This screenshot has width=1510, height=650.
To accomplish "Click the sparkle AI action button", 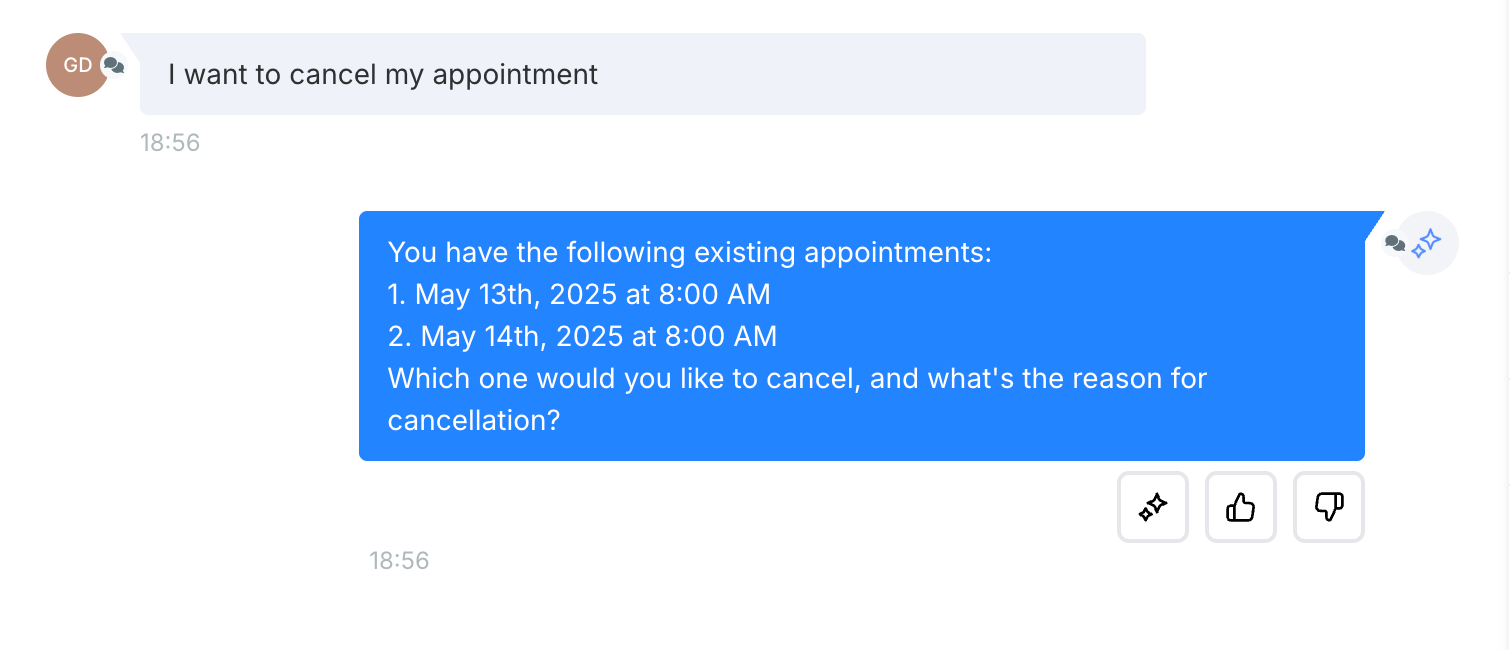I will [x=1152, y=507].
